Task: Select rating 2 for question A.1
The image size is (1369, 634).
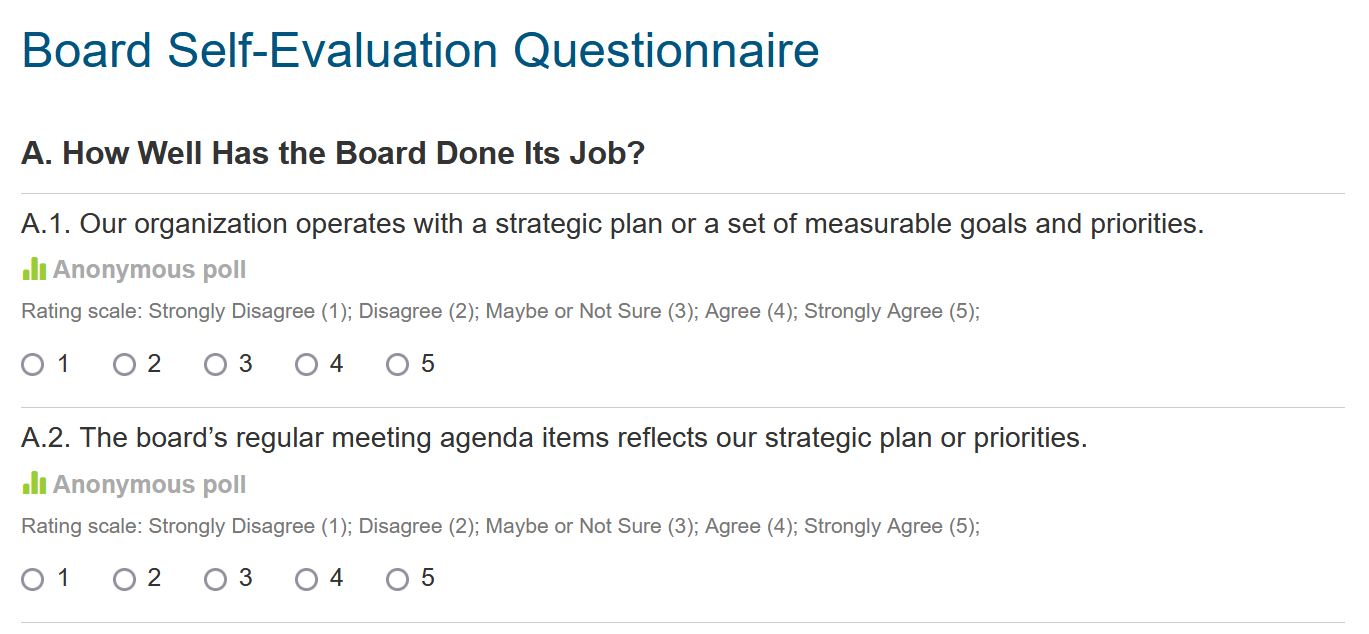Action: (x=124, y=365)
